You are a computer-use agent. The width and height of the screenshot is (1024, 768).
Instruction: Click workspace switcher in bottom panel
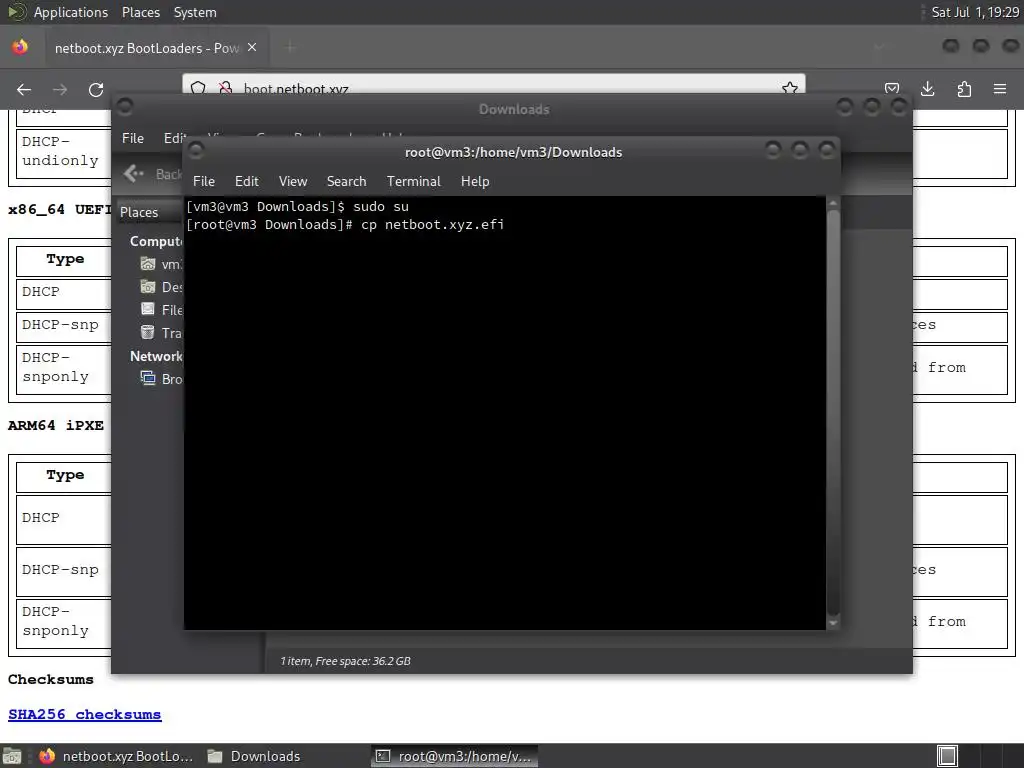point(947,756)
